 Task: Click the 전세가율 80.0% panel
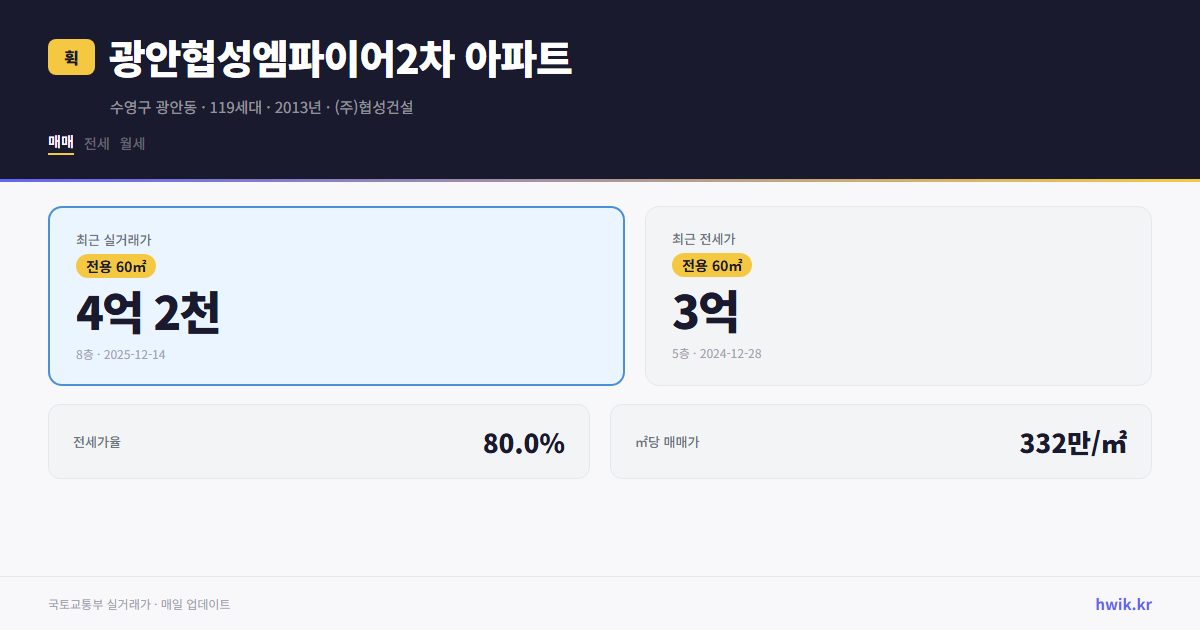319,441
